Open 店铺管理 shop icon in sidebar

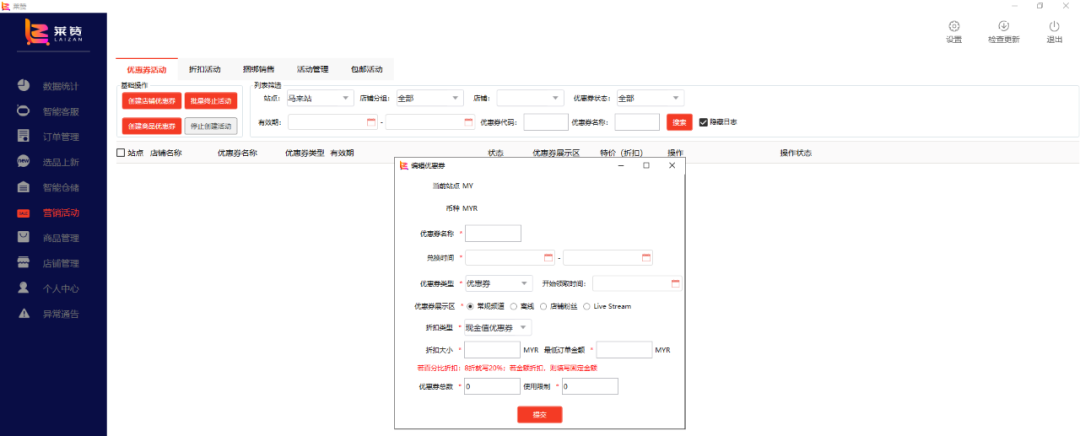coord(23,262)
